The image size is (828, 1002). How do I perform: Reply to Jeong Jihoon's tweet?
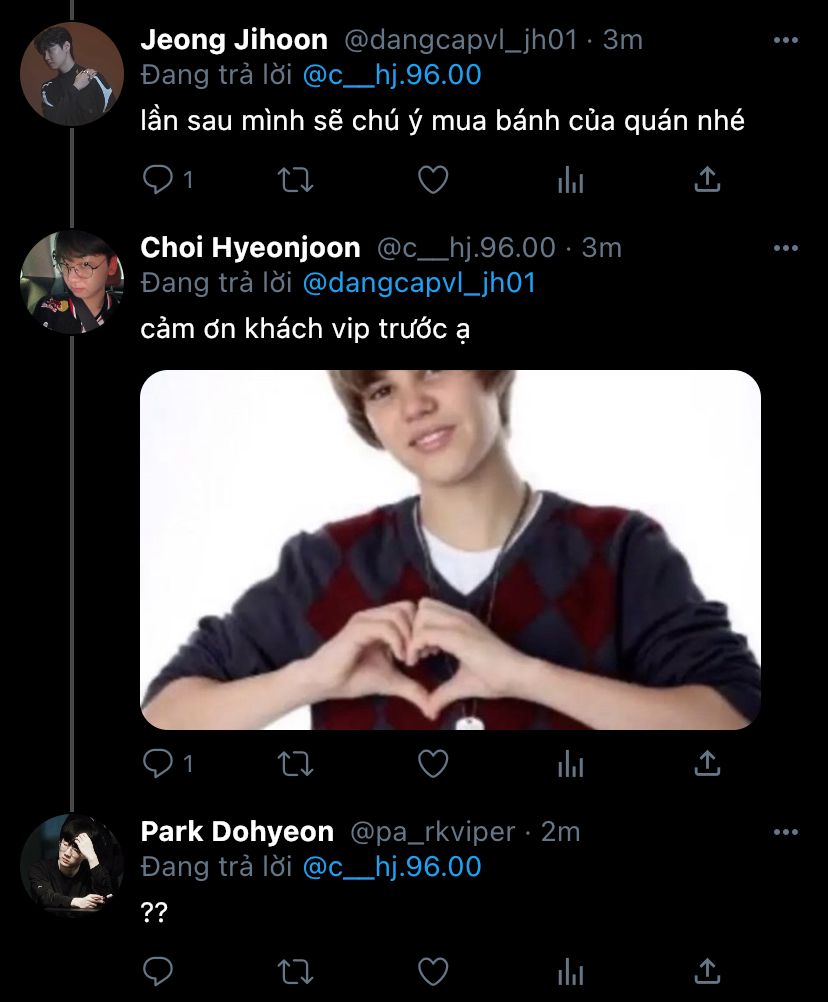(158, 180)
